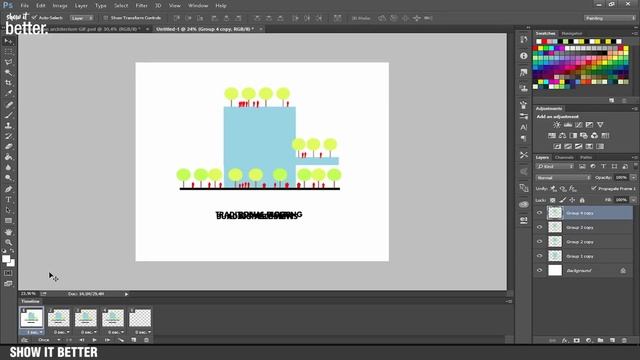
Task: Lock layer position icon
Action: 572,200
